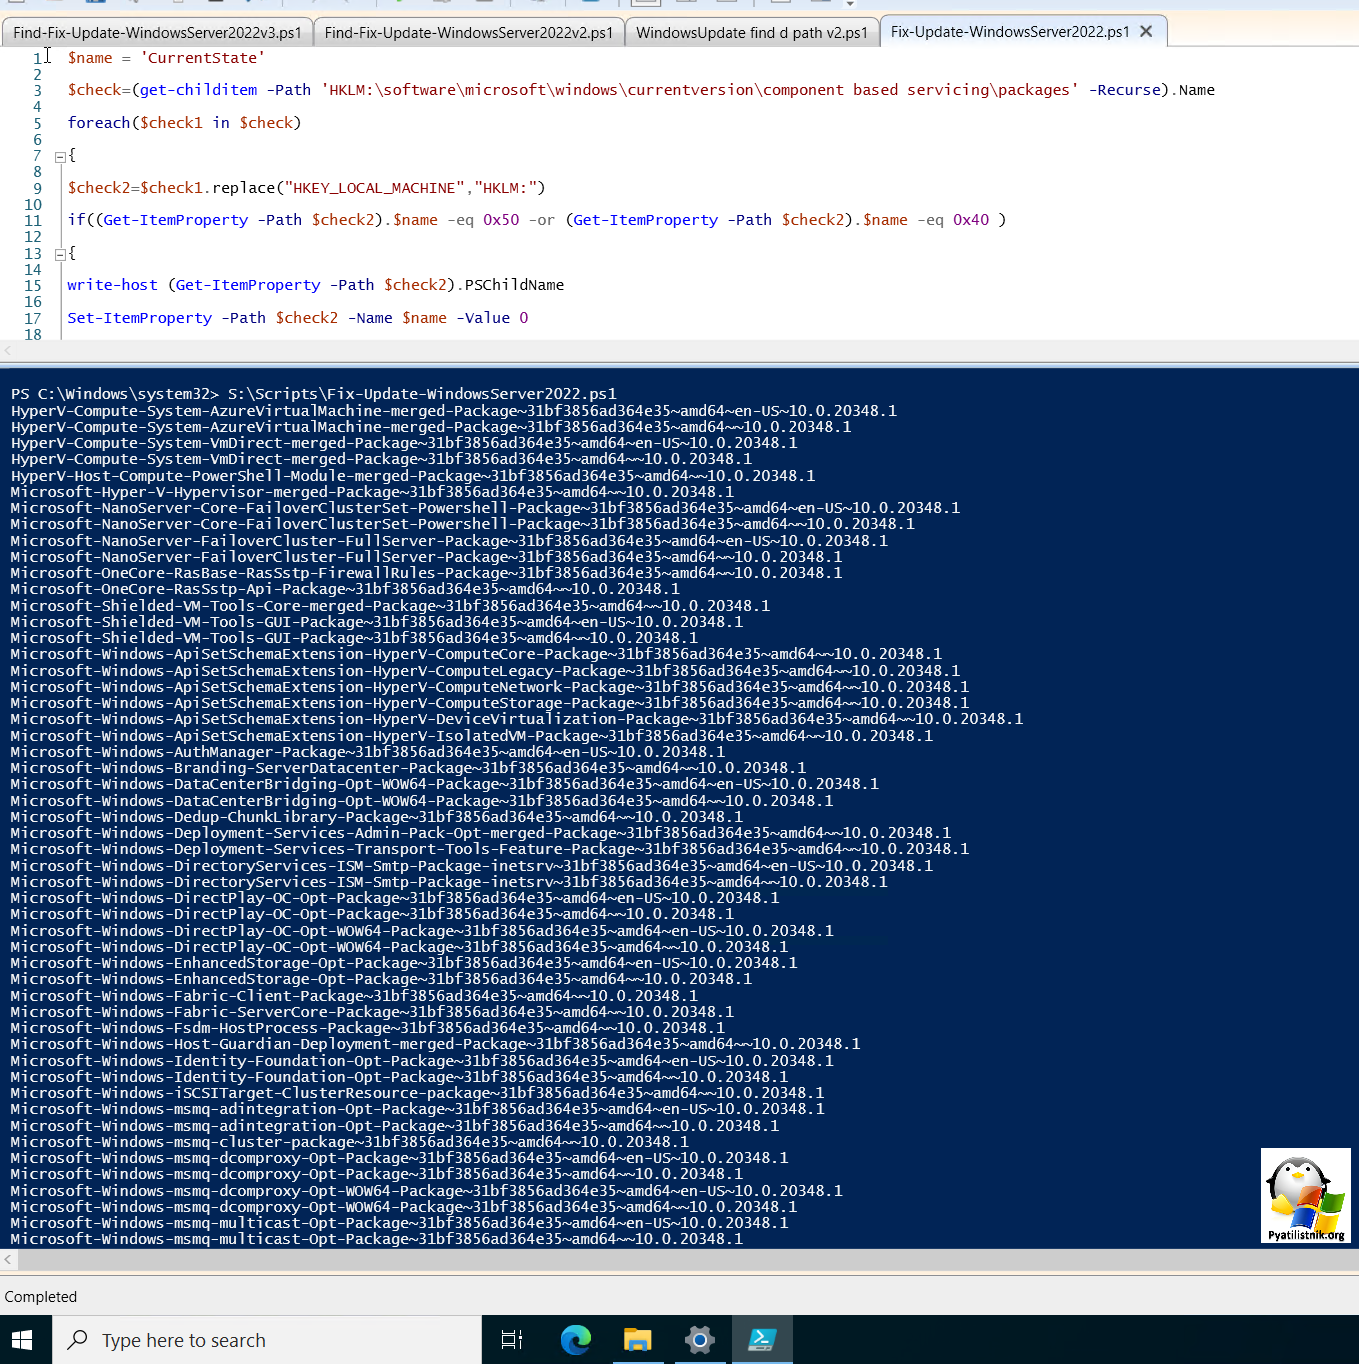Click the search magnifier icon in taskbar
The image size is (1359, 1364).
(77, 1340)
